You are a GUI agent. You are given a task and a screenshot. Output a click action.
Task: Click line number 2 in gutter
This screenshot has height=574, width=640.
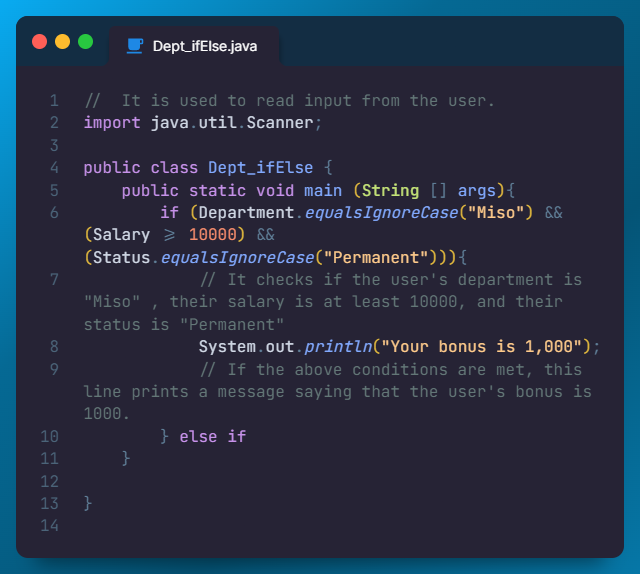pyautogui.click(x=54, y=123)
